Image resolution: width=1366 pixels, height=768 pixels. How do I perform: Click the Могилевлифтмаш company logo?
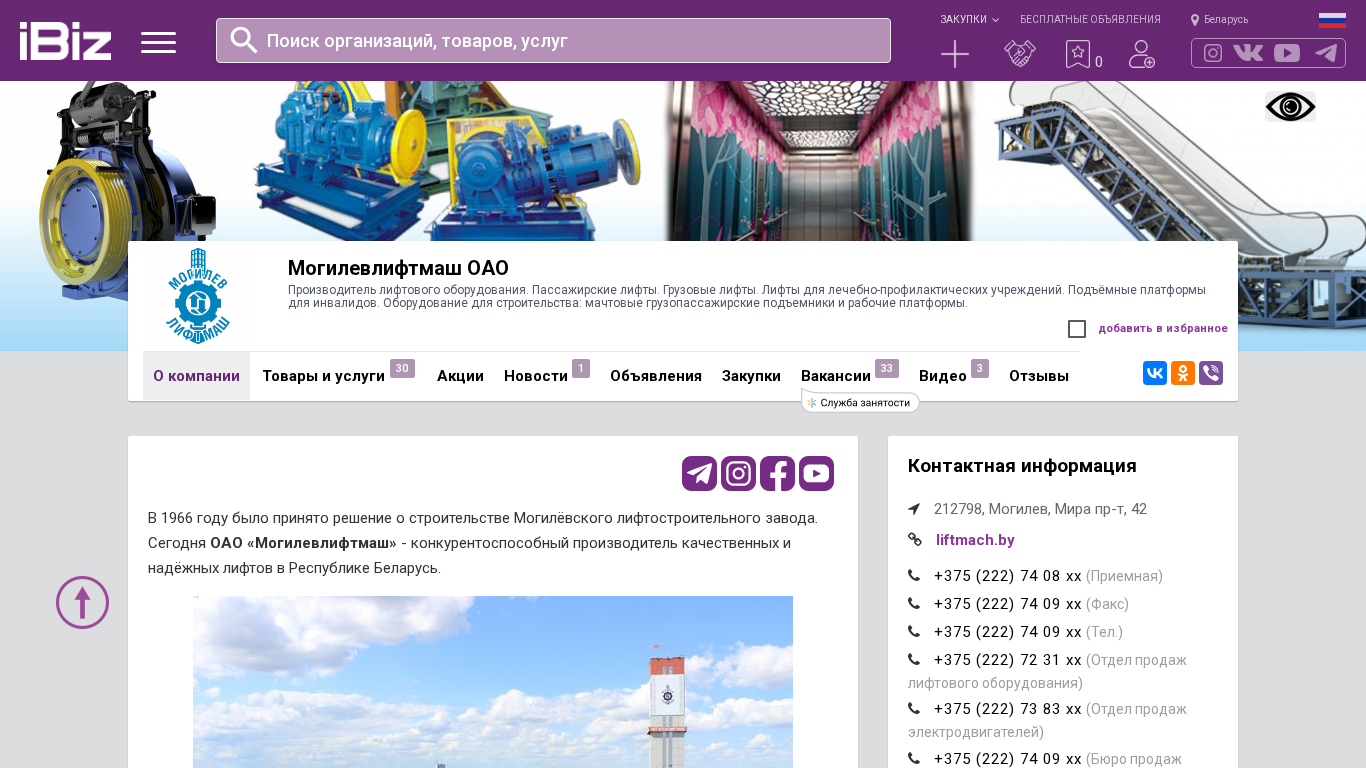(197, 296)
